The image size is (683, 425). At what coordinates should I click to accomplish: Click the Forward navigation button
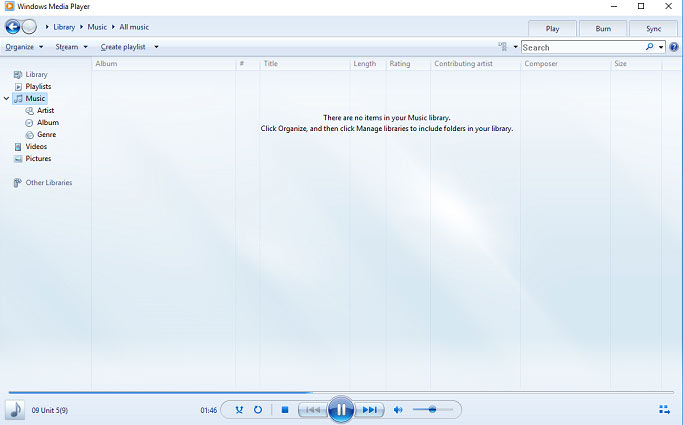tap(29, 27)
